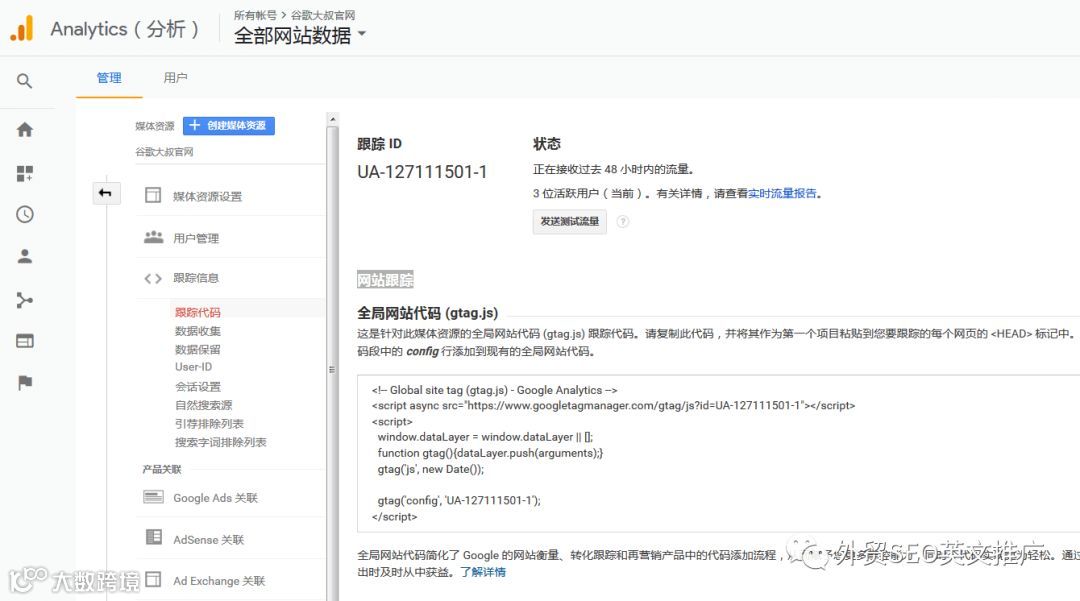The image size is (1080, 601).
Task: Click the help question mark icon
Action: click(x=623, y=222)
